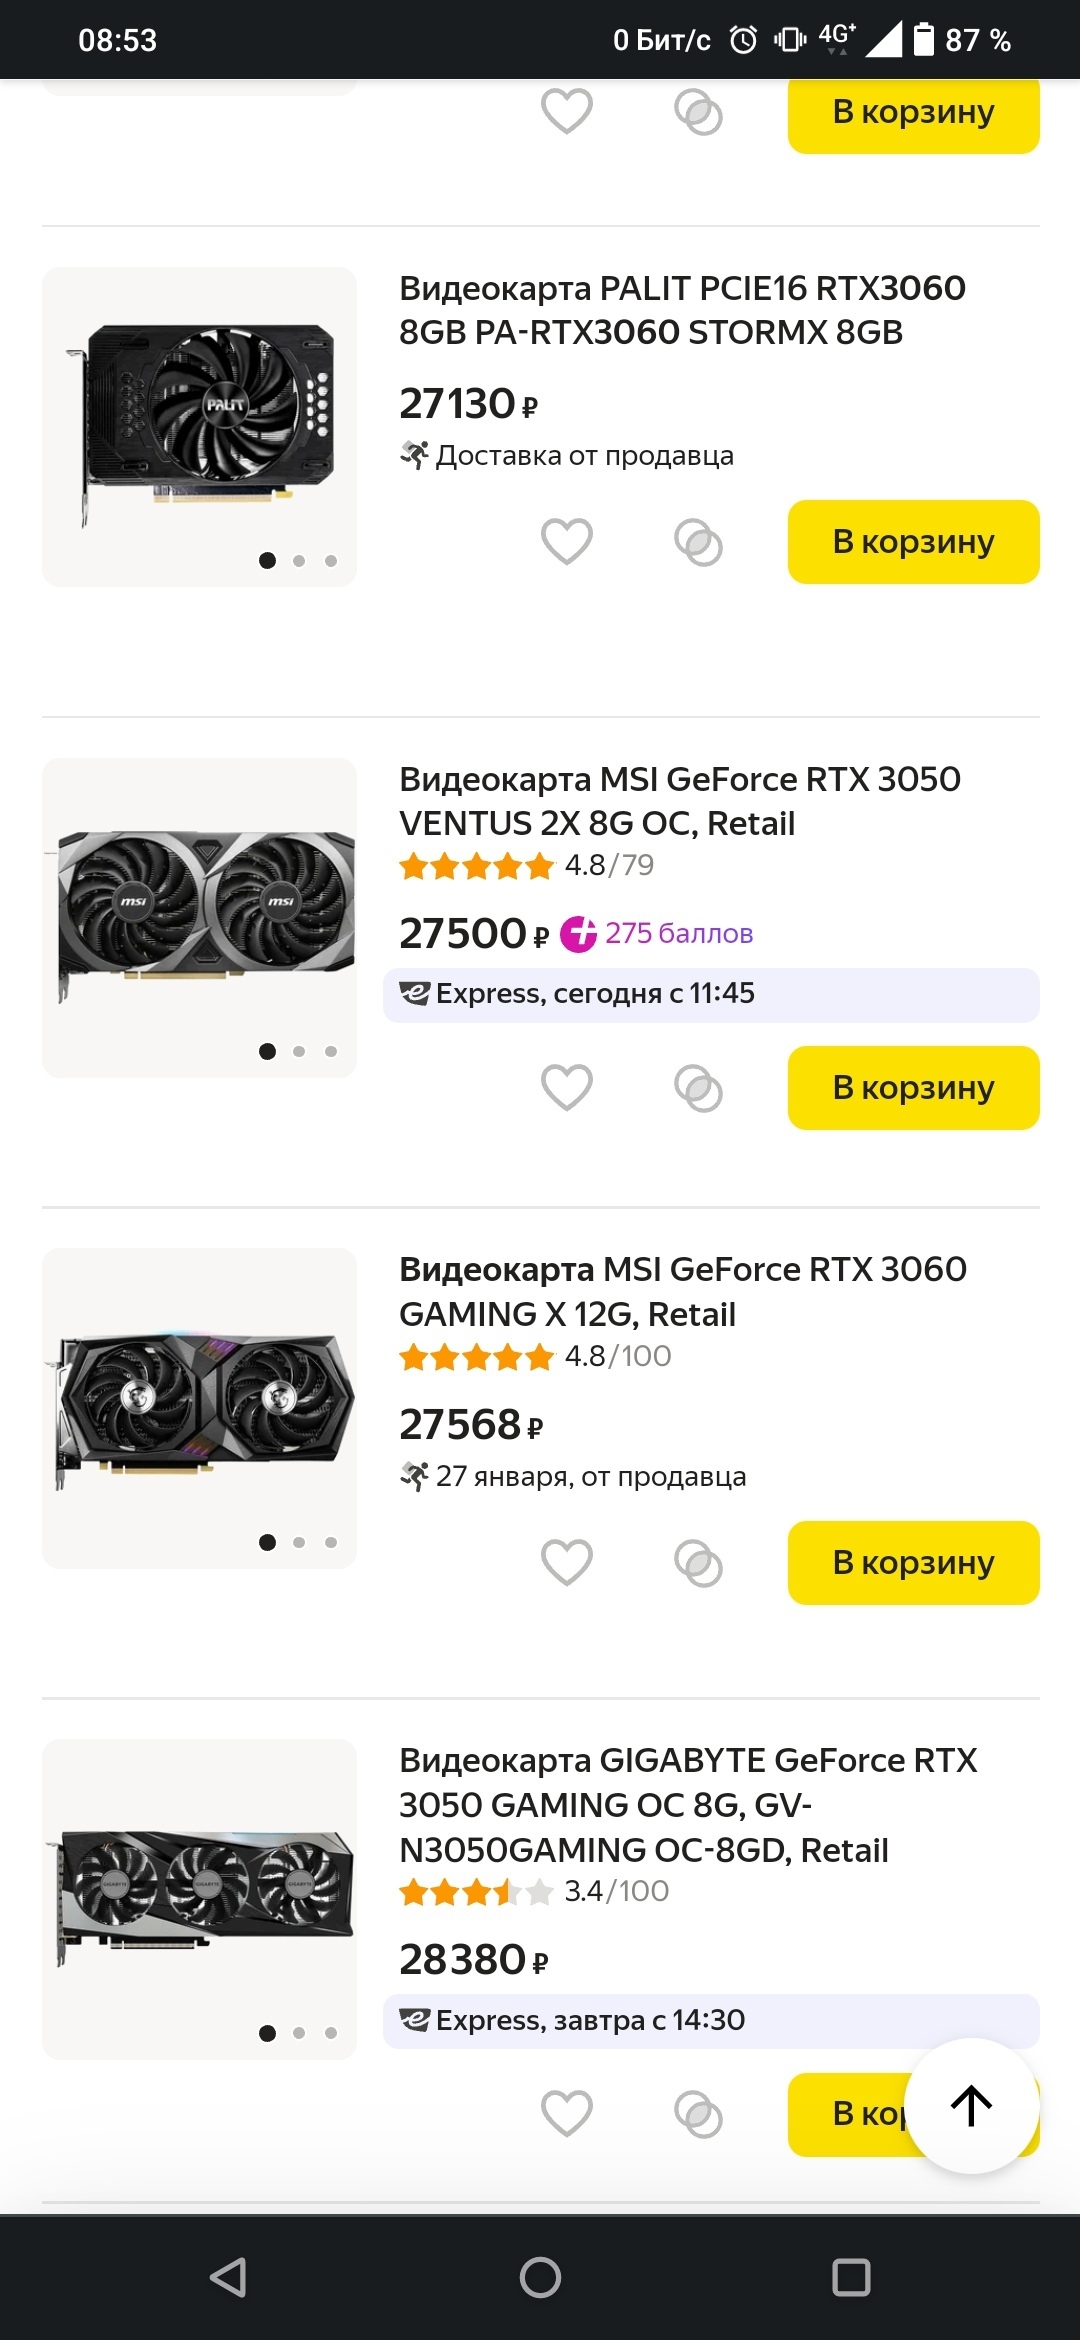Tap Android home navigation button

tap(540, 2277)
